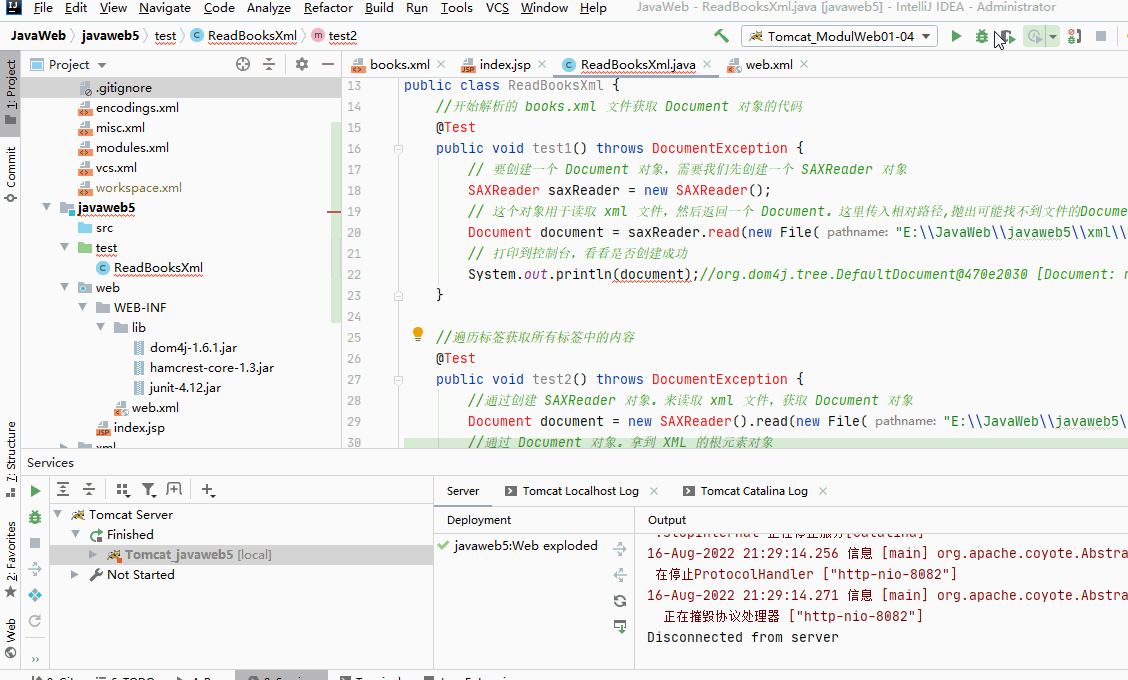Select the Server tab in Services
Screen dimensions: 1128x680
coord(463,491)
